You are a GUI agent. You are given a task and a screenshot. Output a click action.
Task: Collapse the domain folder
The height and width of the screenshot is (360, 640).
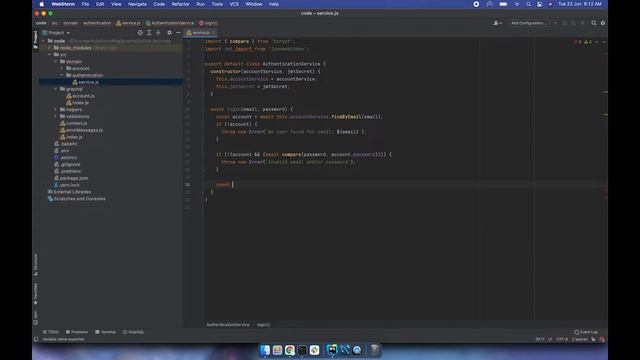click(x=56, y=62)
